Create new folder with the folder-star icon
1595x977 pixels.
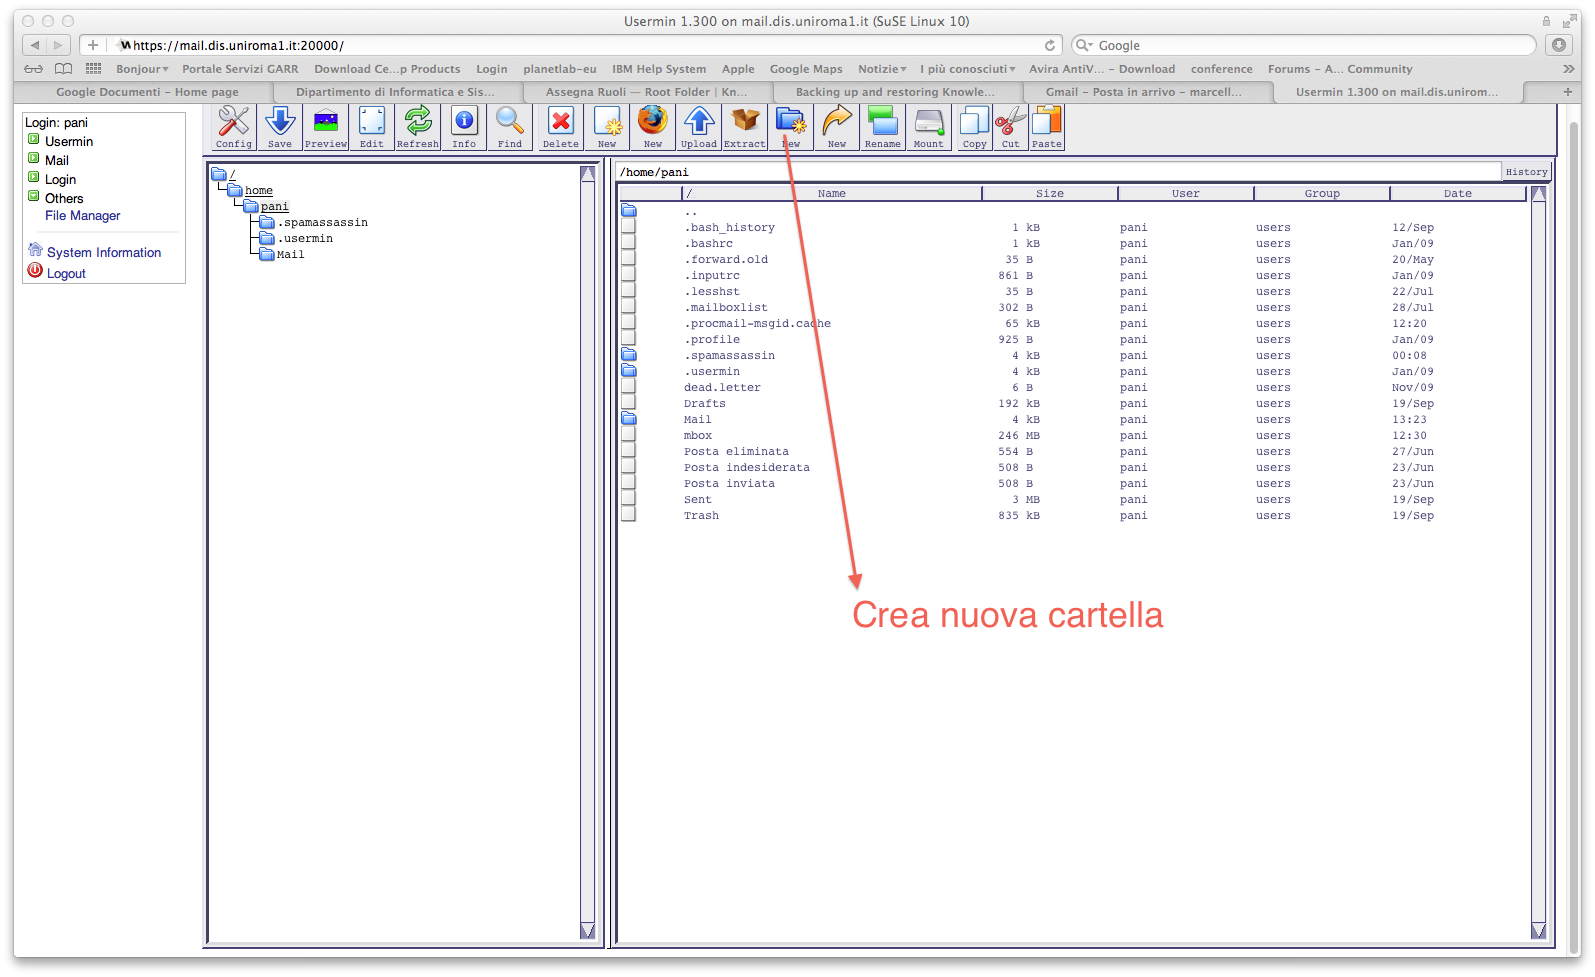[791, 127]
